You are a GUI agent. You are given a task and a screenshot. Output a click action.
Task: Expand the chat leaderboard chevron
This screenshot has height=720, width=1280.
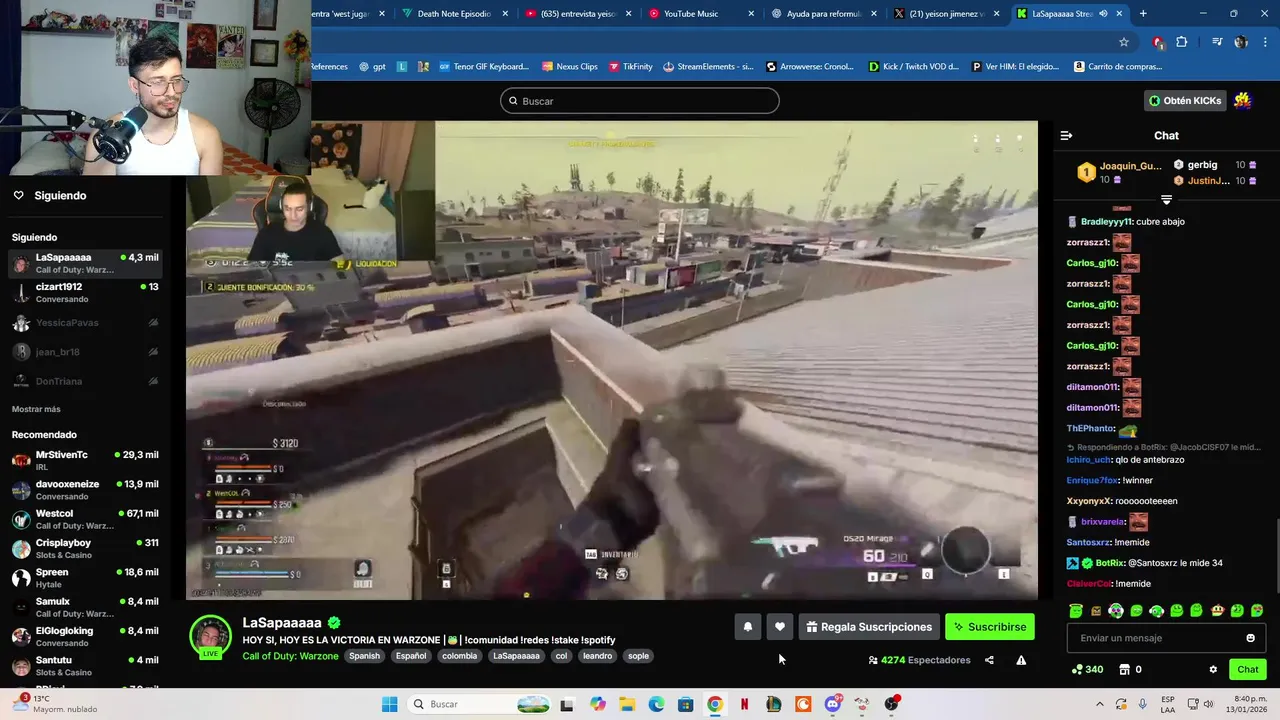[1166, 200]
